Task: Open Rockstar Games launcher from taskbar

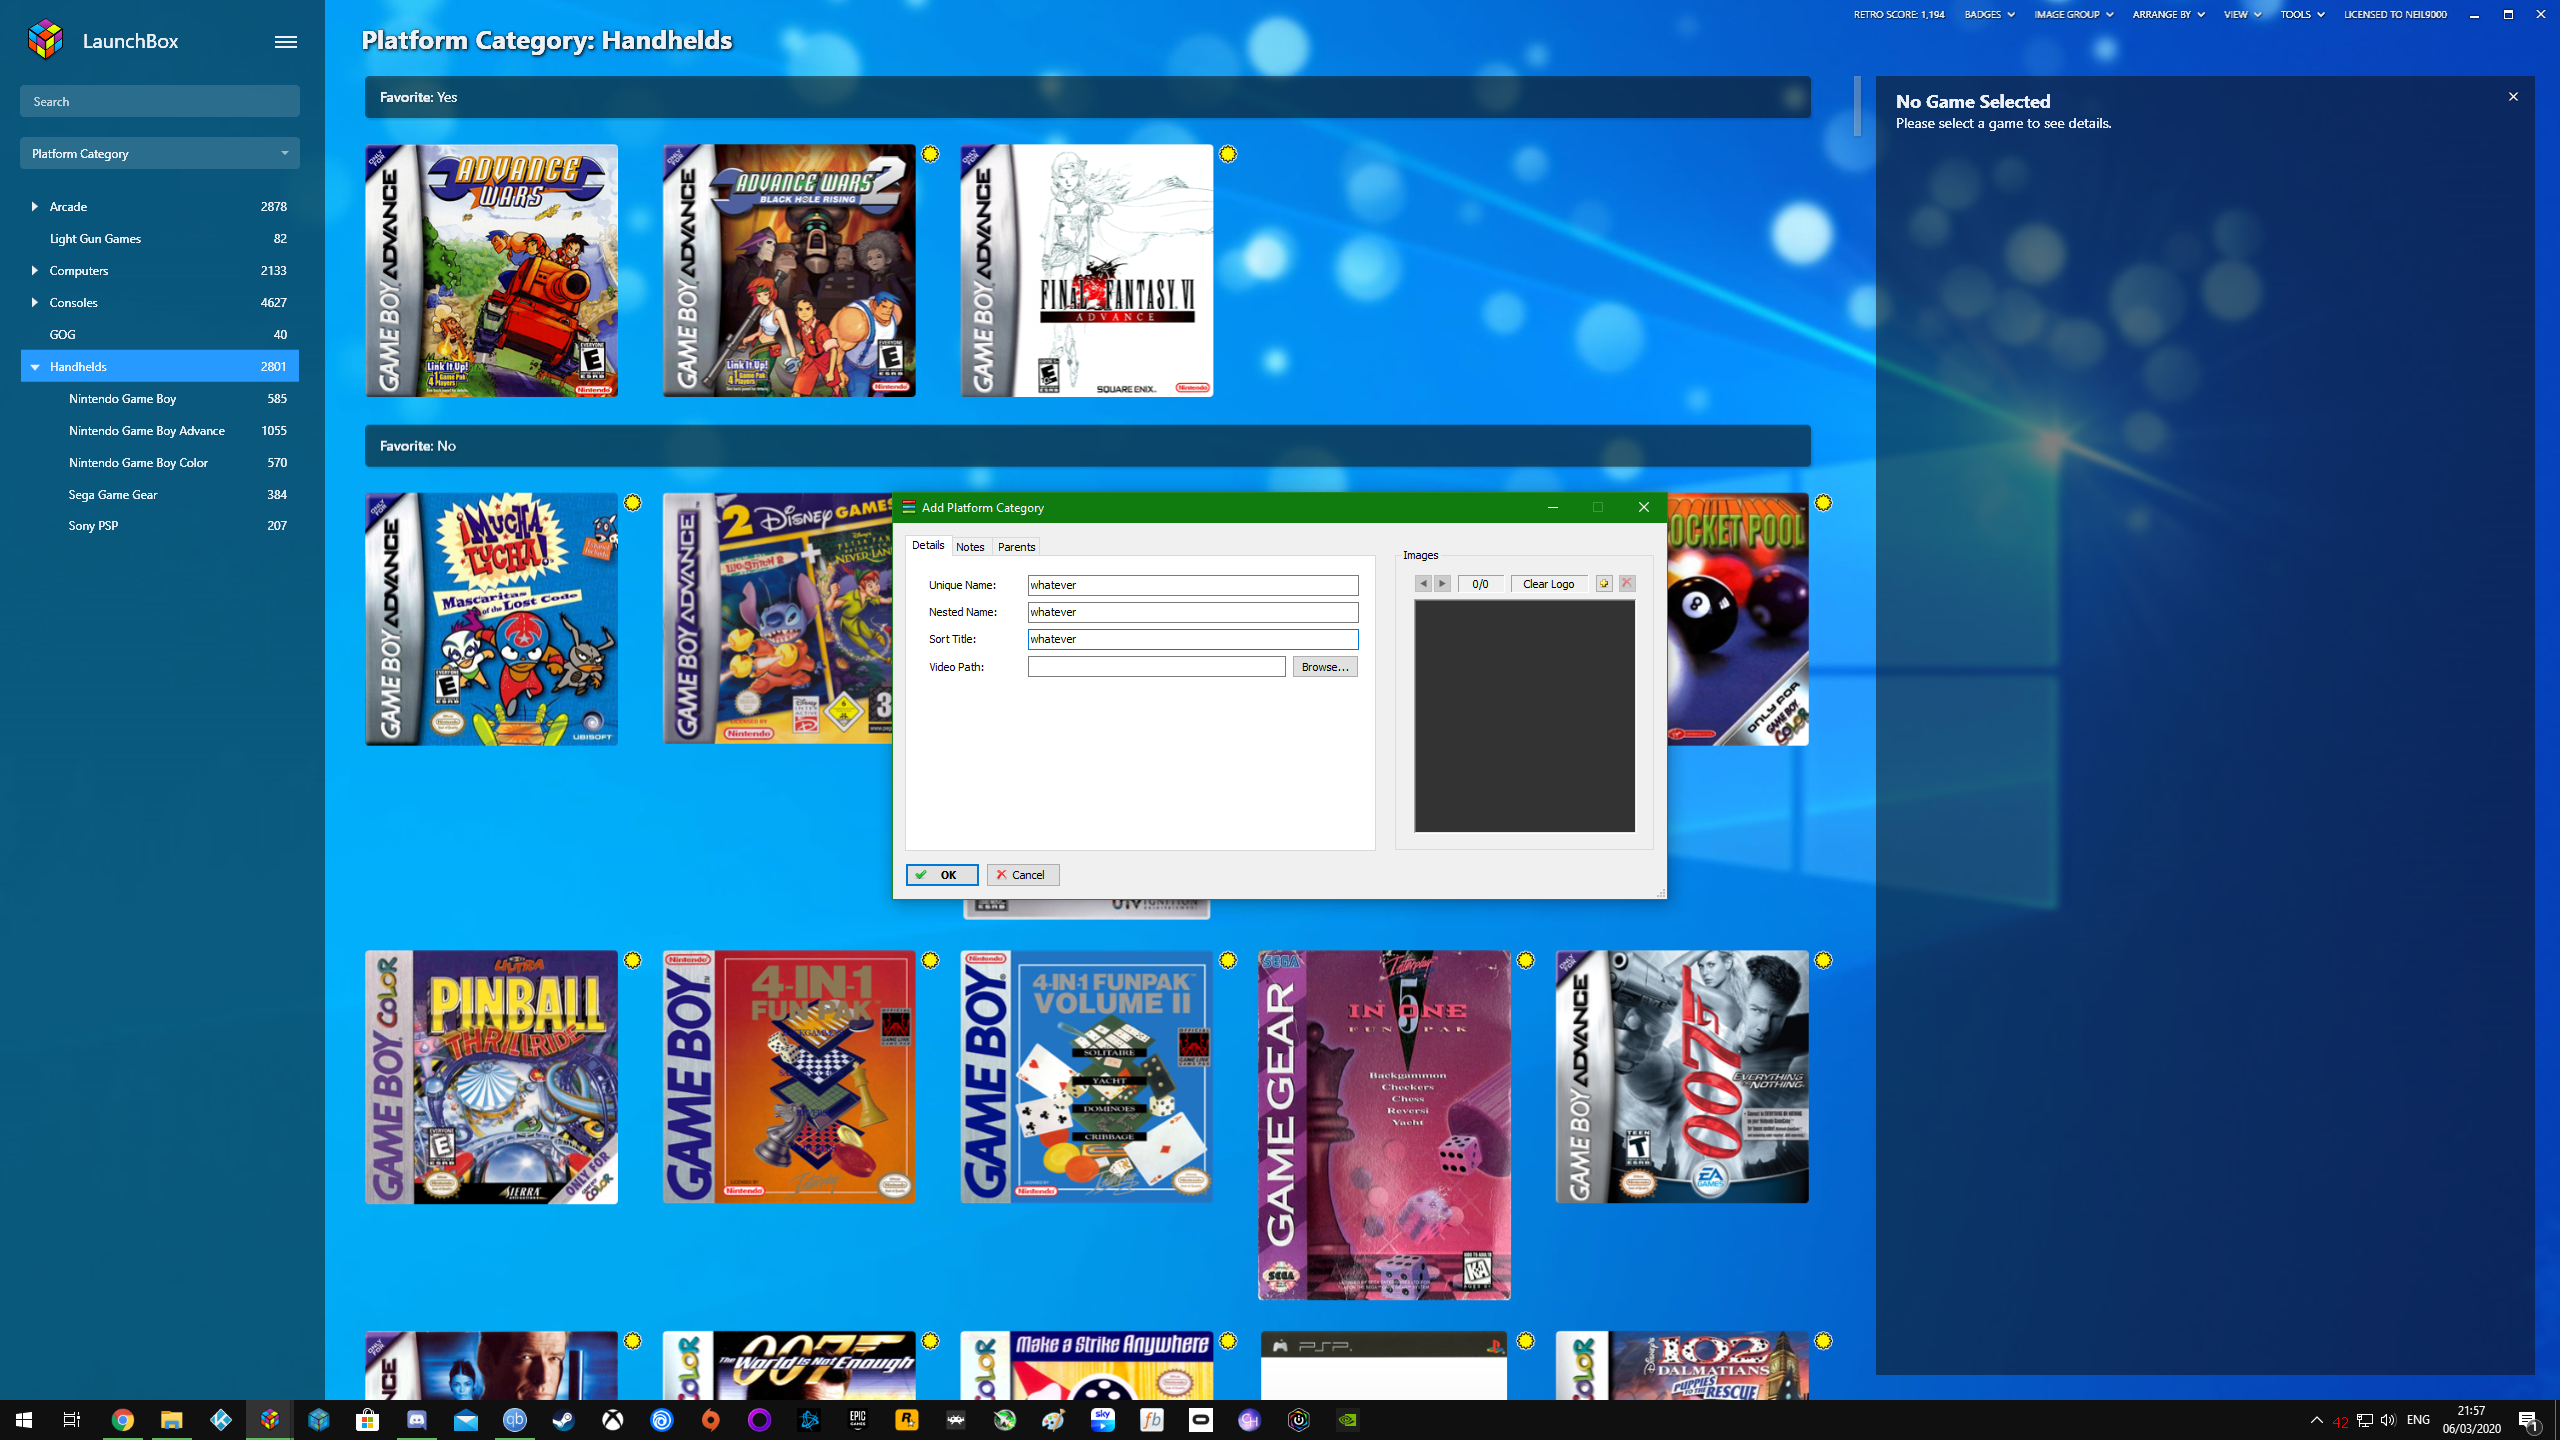Action: tap(907, 1420)
